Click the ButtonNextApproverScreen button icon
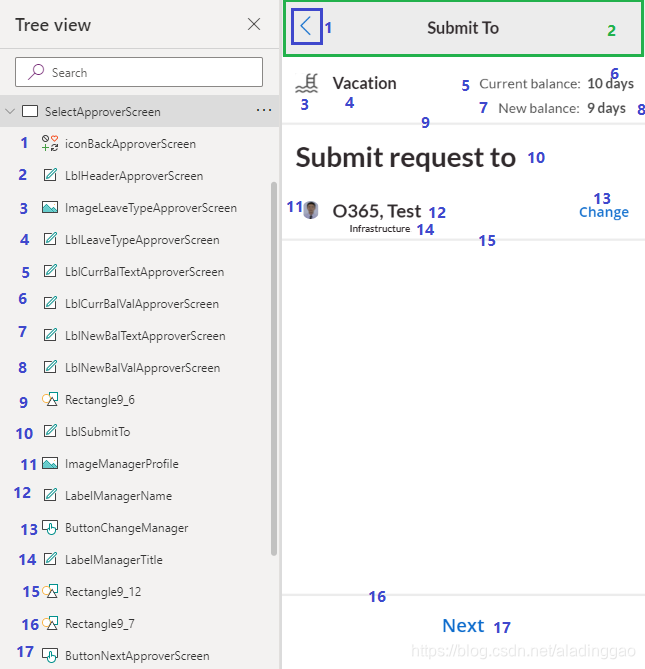645x669 pixels. click(50, 656)
